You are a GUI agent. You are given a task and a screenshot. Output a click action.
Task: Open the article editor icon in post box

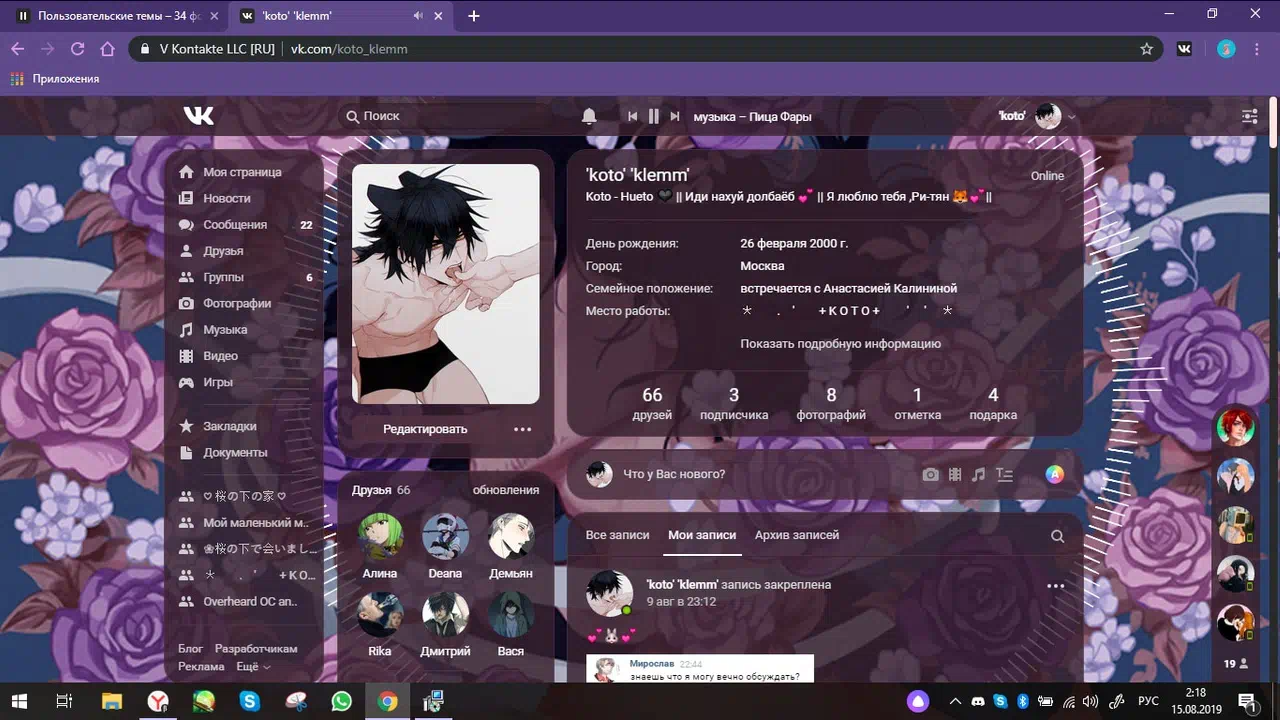tap(1004, 475)
